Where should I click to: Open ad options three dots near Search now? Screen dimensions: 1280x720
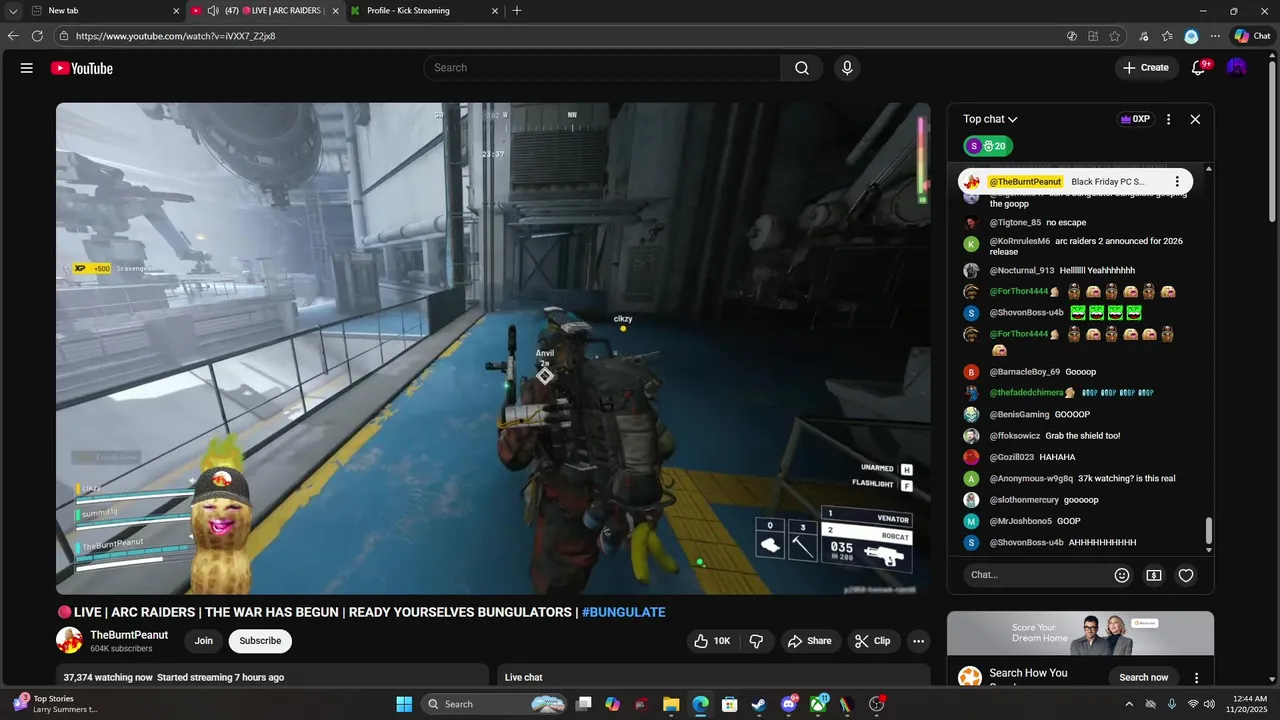[1196, 678]
